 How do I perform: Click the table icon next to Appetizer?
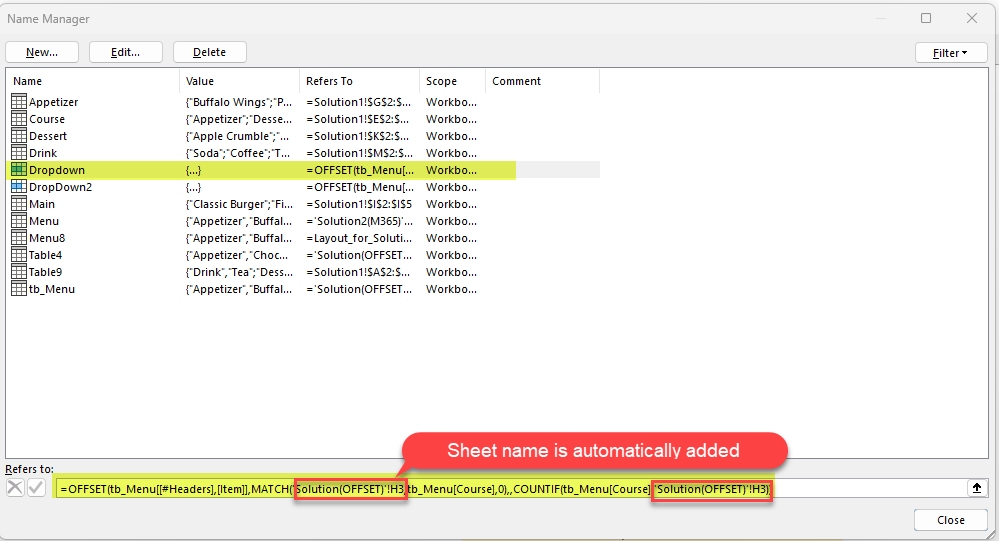coord(18,102)
